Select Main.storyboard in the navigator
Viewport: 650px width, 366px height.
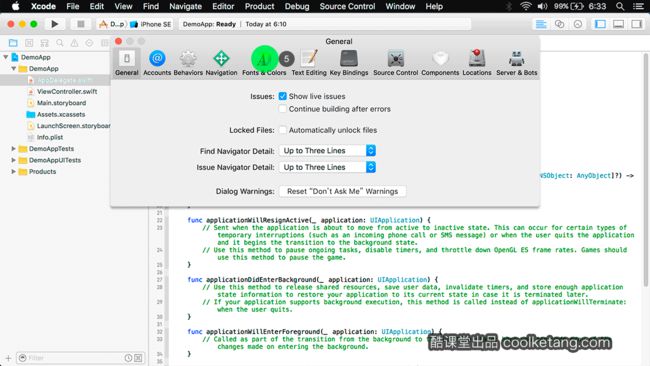(61, 103)
